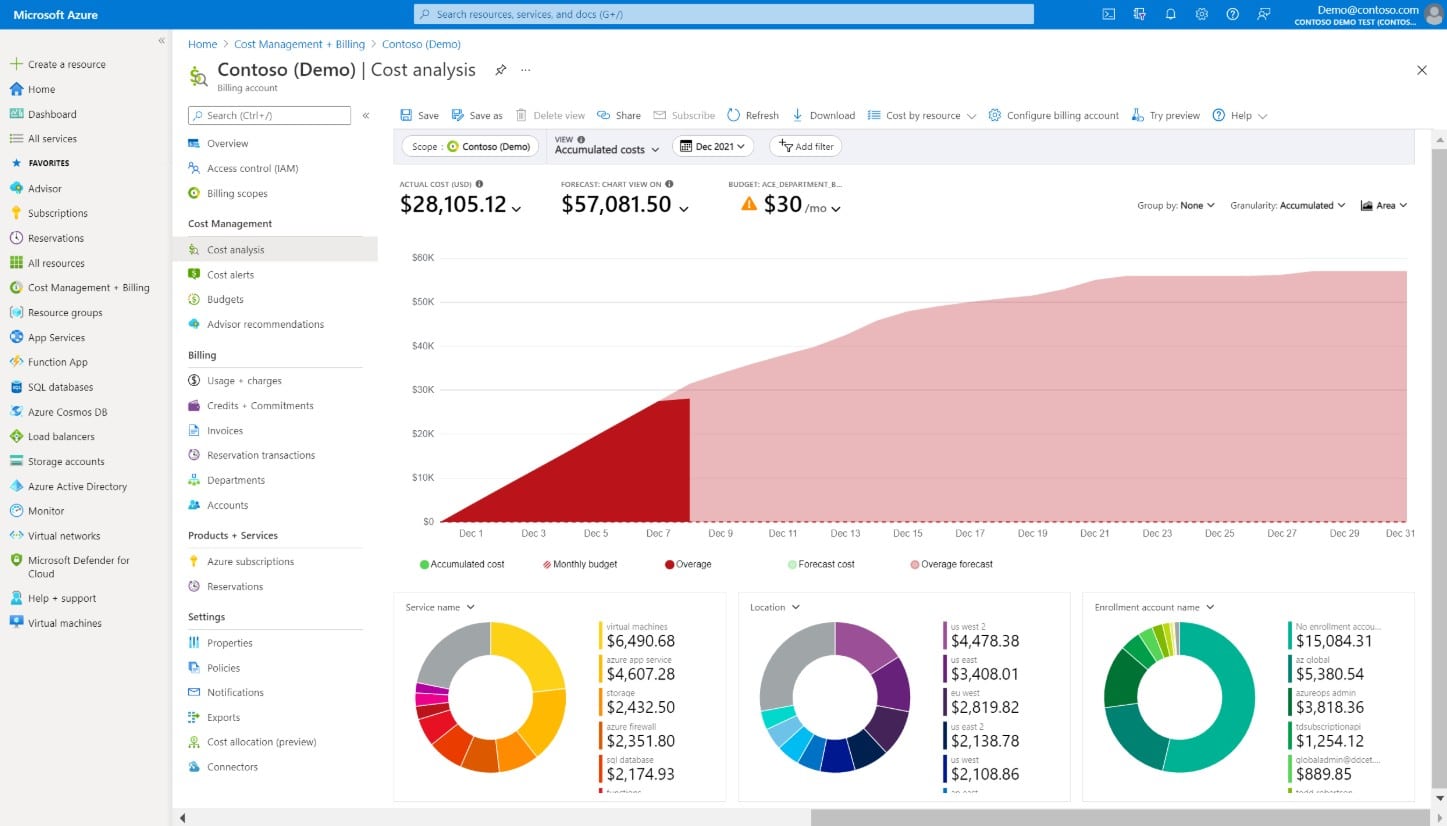This screenshot has width=1447, height=826.
Task: Pin the Cost analysis view
Action: point(501,70)
